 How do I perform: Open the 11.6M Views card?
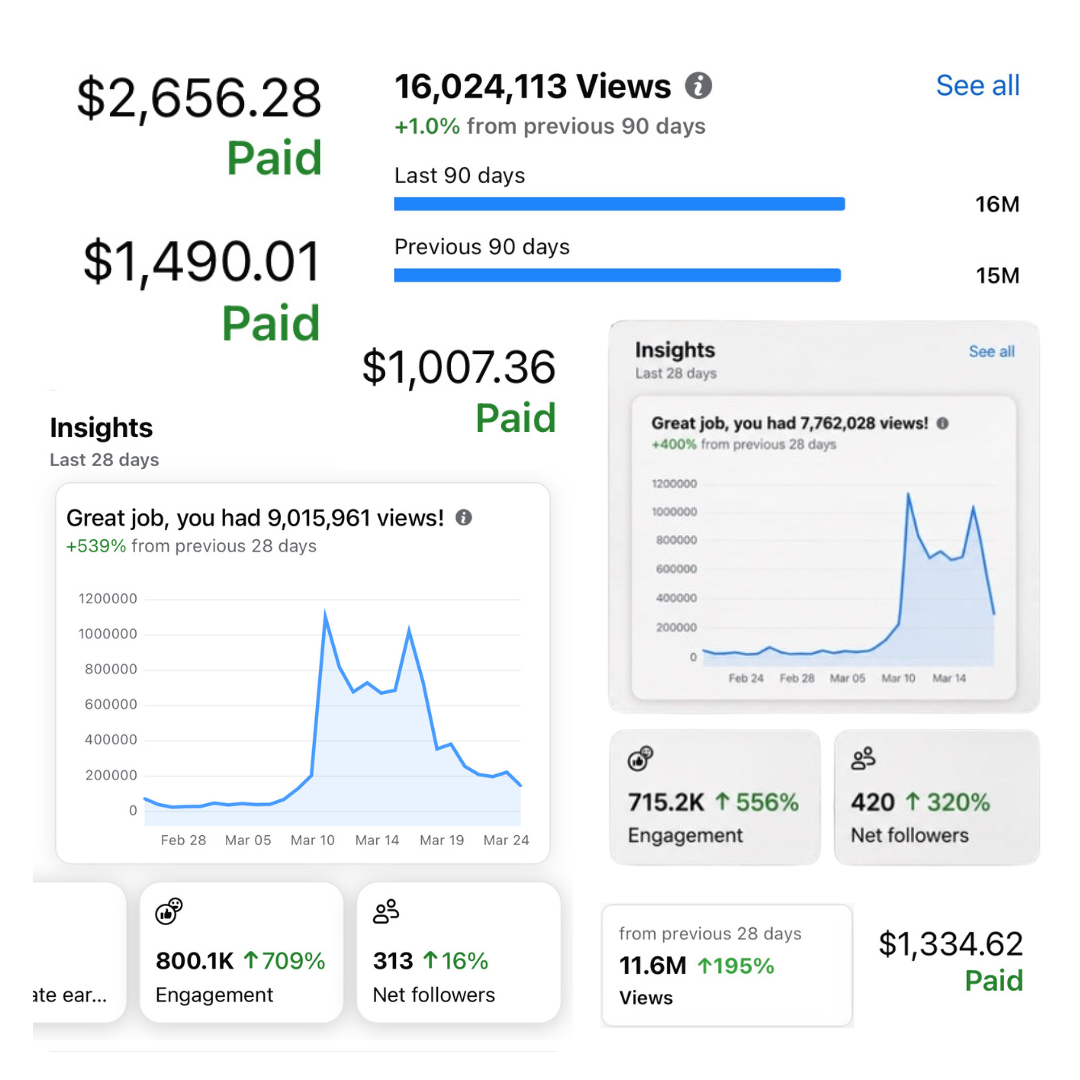727,966
